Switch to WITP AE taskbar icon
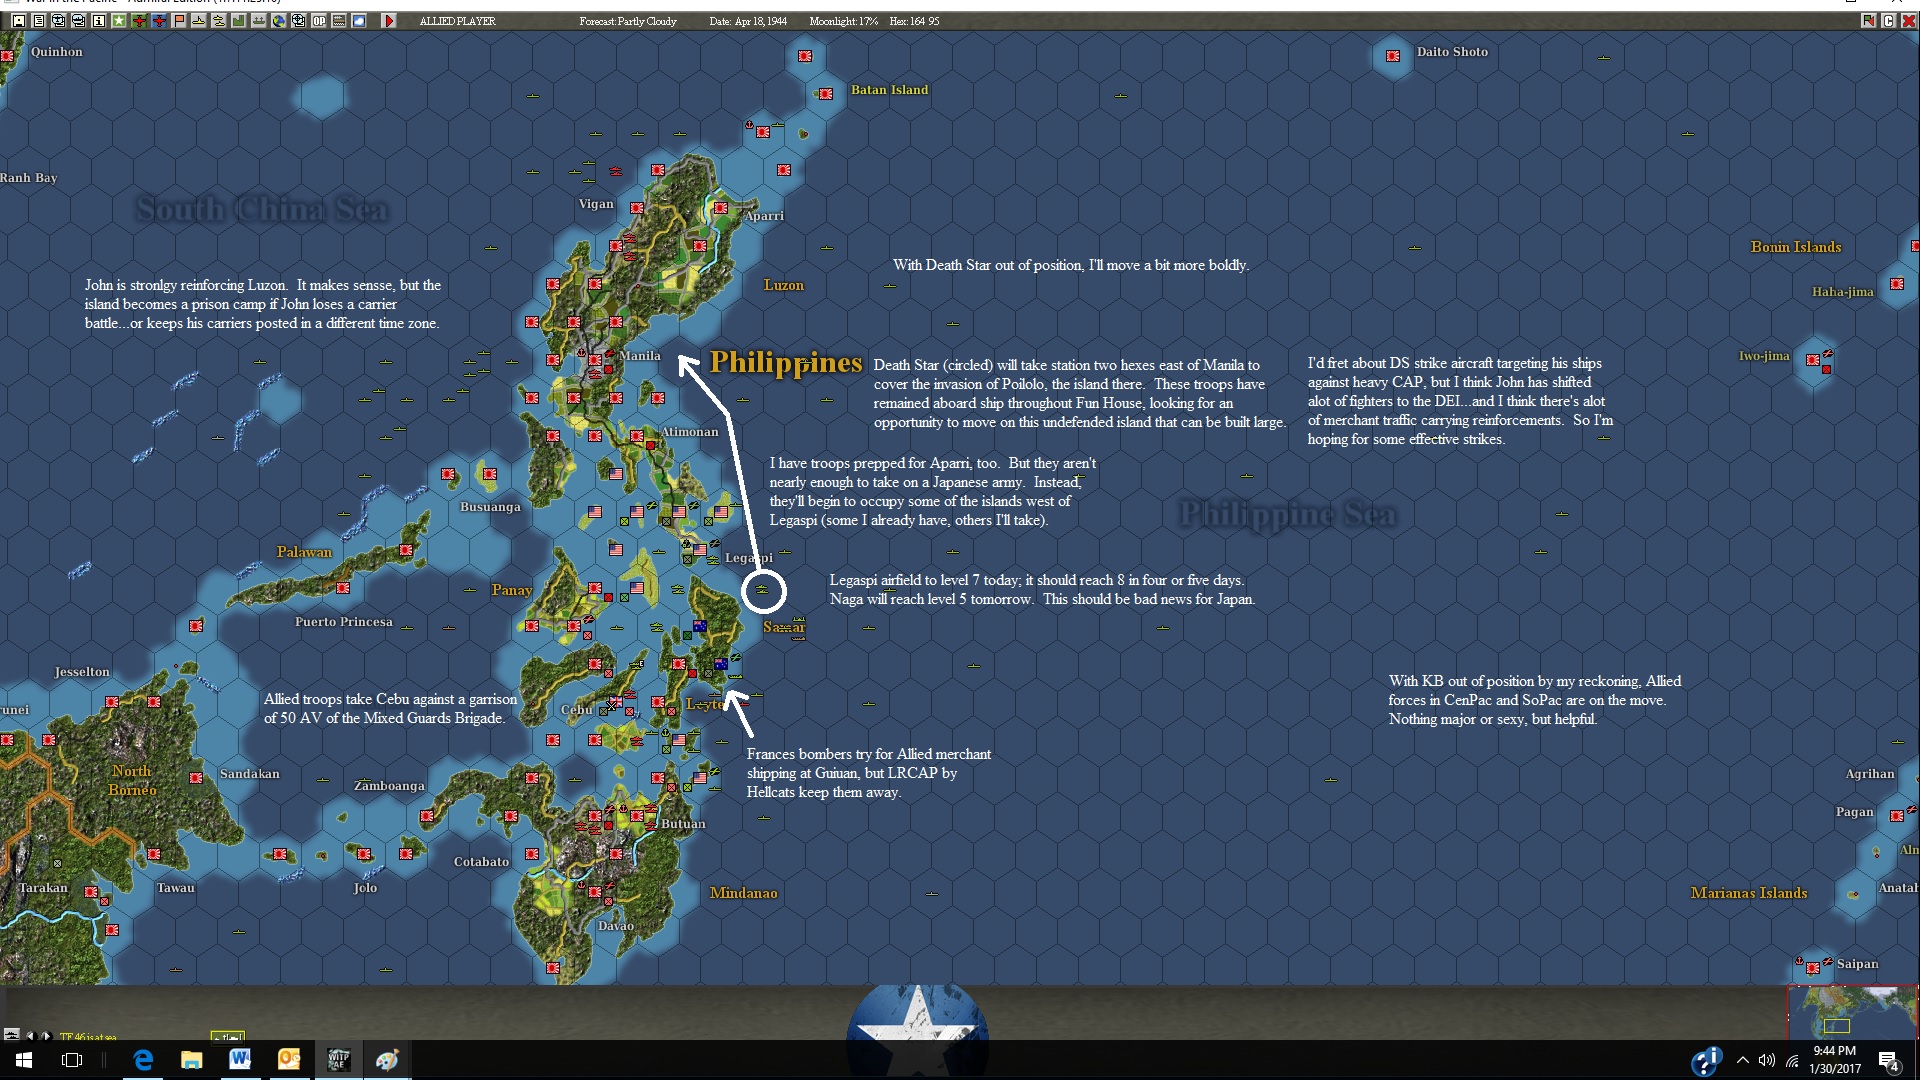Viewport: 1920px width, 1080px height. click(x=338, y=1060)
